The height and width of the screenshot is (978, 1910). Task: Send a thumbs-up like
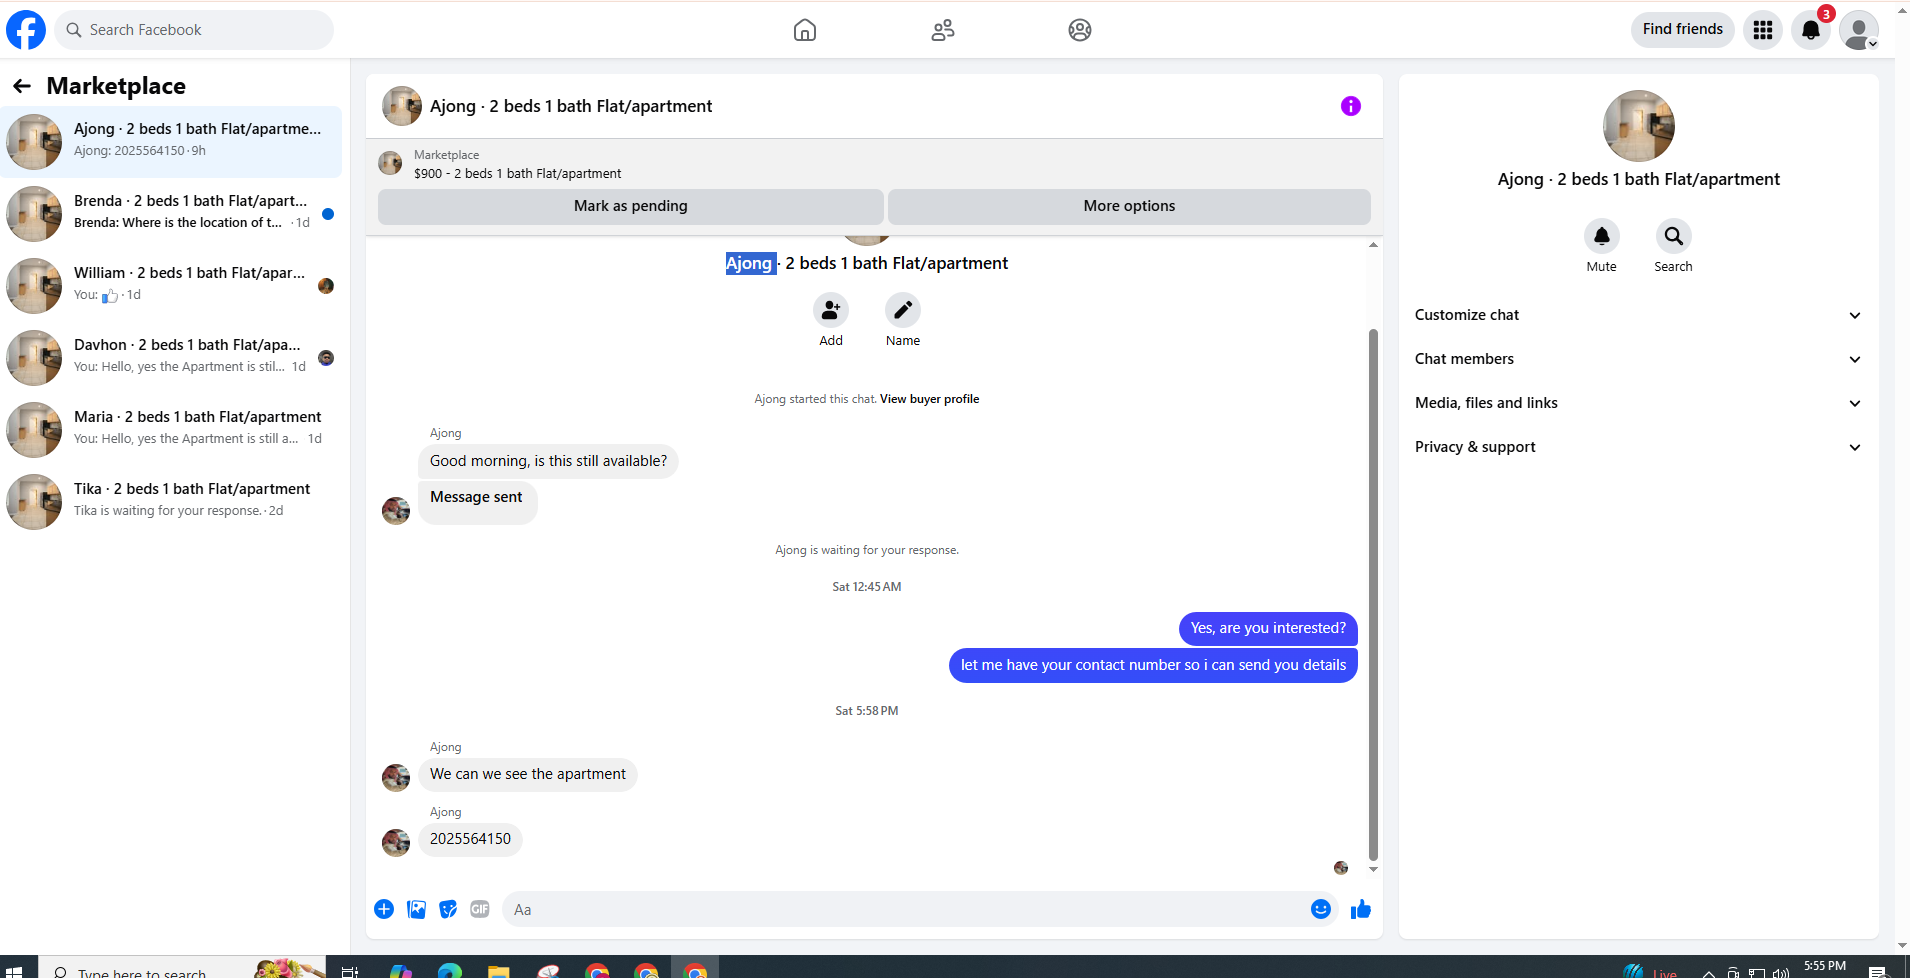coord(1361,909)
